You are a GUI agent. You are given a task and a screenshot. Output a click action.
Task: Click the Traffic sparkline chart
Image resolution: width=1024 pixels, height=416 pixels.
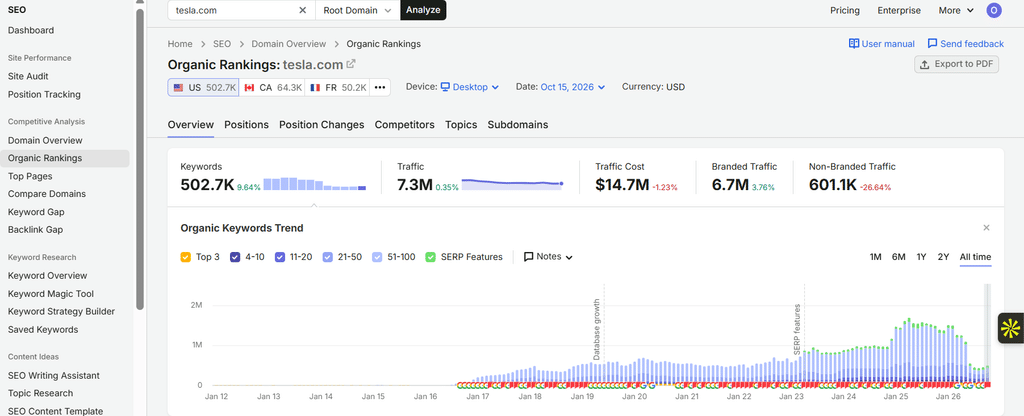[x=512, y=184]
